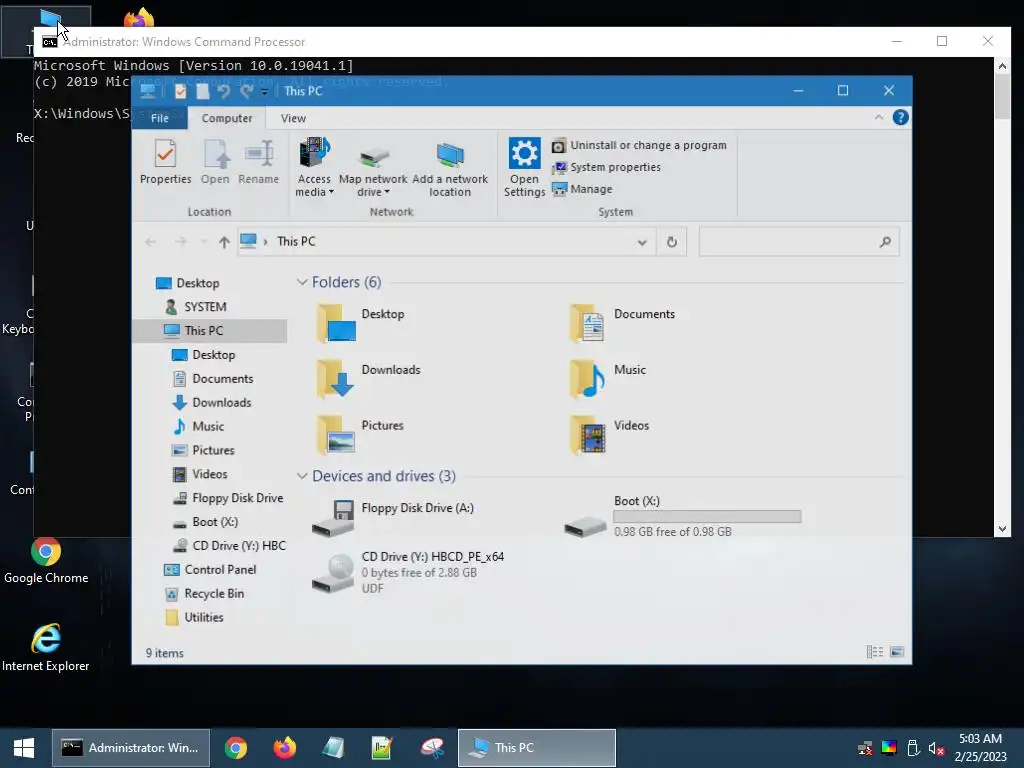Click the Explorer search box
Image resolution: width=1024 pixels, height=768 pixels.
(x=799, y=242)
